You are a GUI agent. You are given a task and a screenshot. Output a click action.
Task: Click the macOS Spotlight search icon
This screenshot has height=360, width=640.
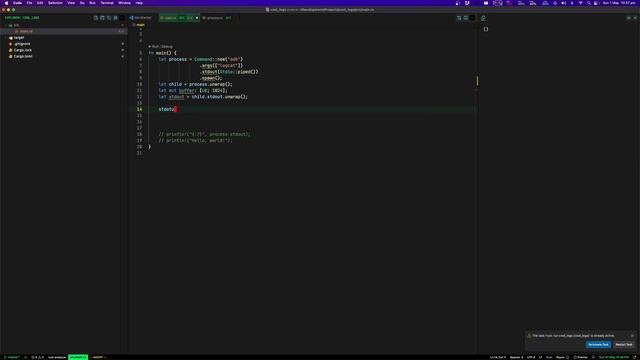589,3
